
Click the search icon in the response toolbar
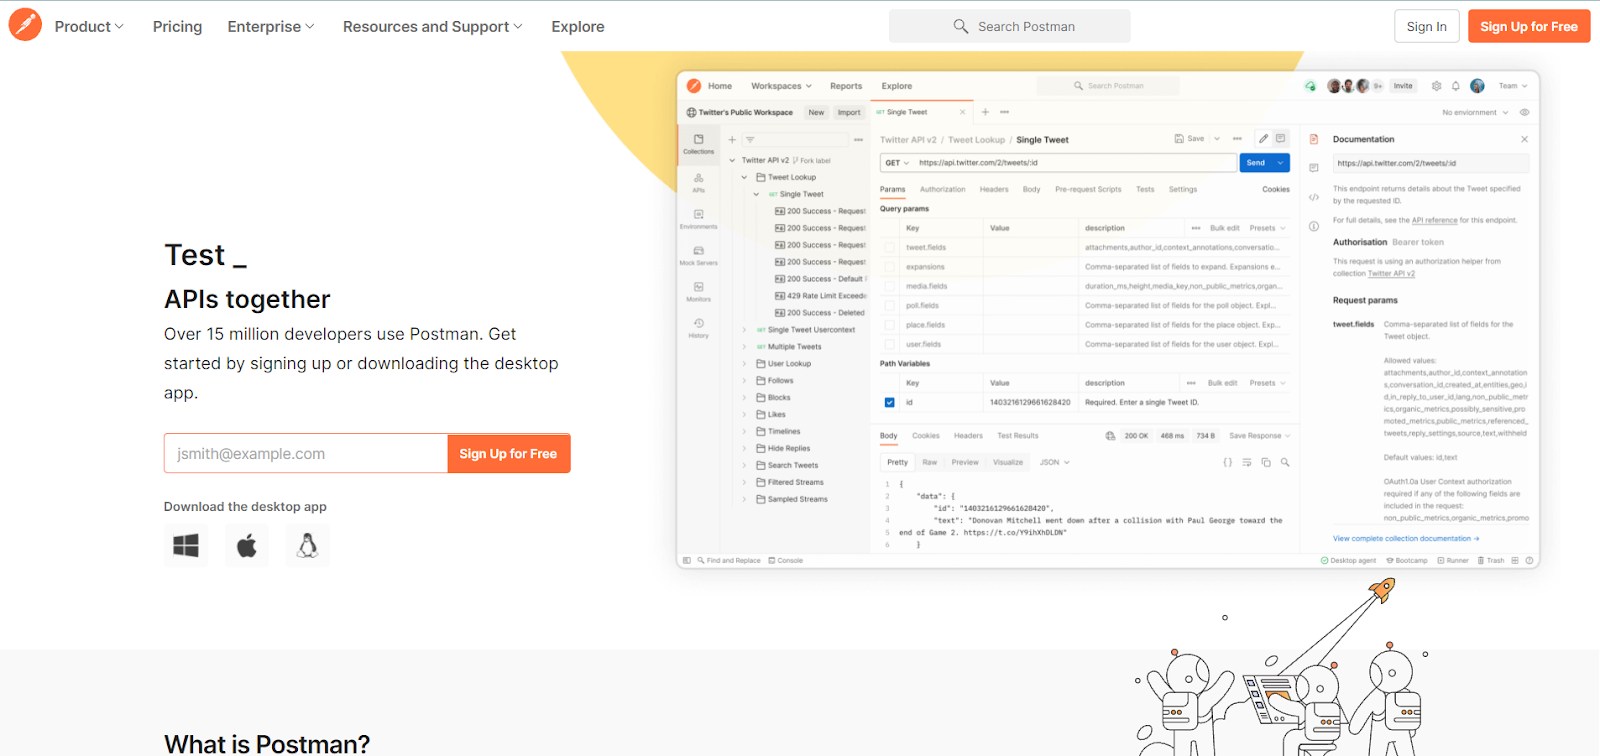pos(1285,462)
